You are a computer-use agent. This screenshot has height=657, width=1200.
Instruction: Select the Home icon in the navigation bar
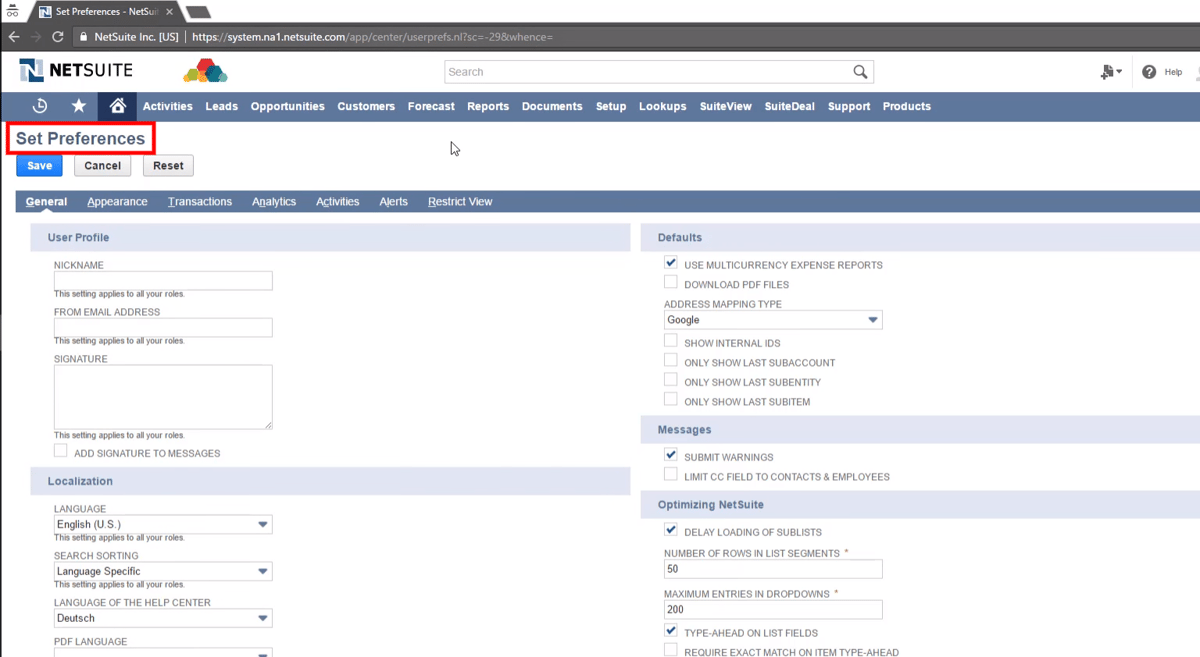pos(117,106)
